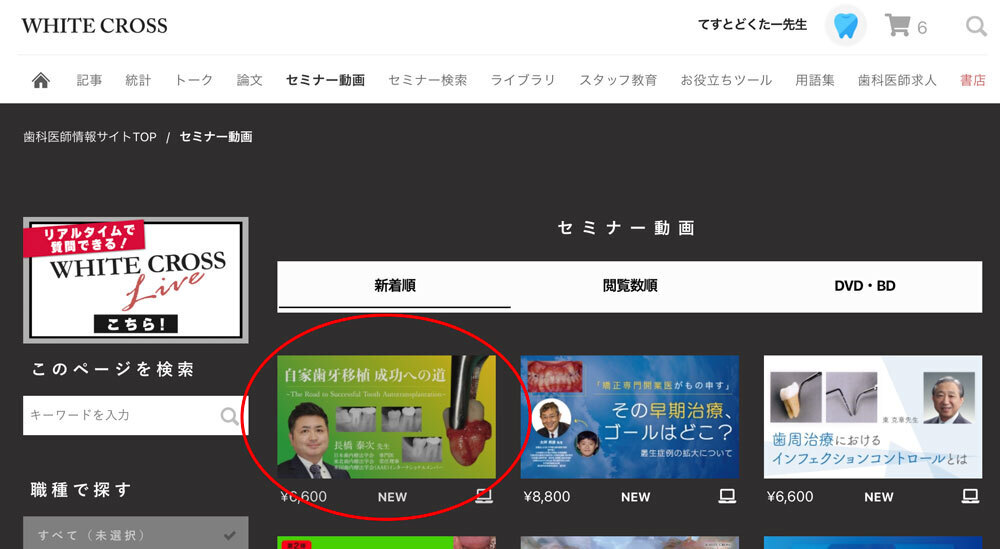Open search via top-right magnifier icon
The width and height of the screenshot is (1000, 549).
click(976, 26)
